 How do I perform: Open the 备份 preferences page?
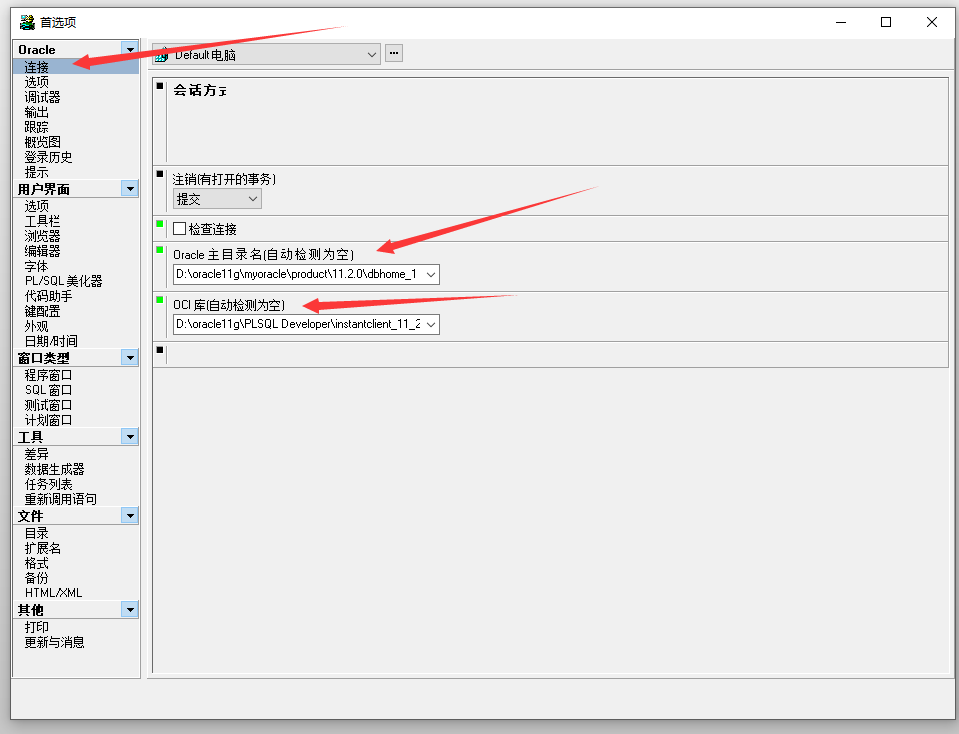pyautogui.click(x=37, y=578)
